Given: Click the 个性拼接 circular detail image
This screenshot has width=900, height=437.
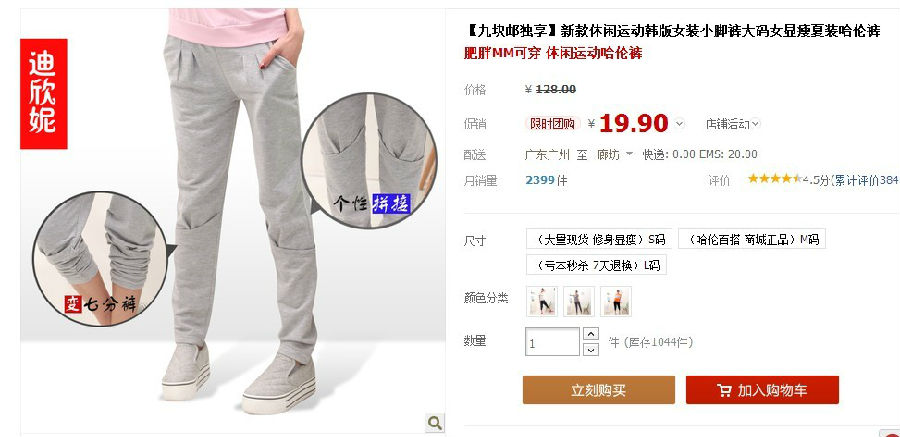Looking at the screenshot, I should 369,160.
